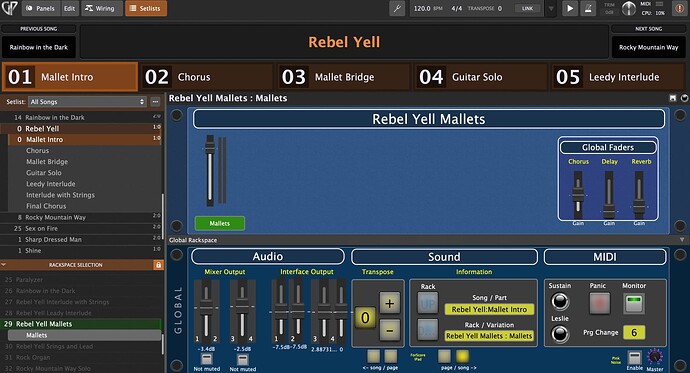Expand the dropdown arrow next to LINK

(x=551, y=8)
